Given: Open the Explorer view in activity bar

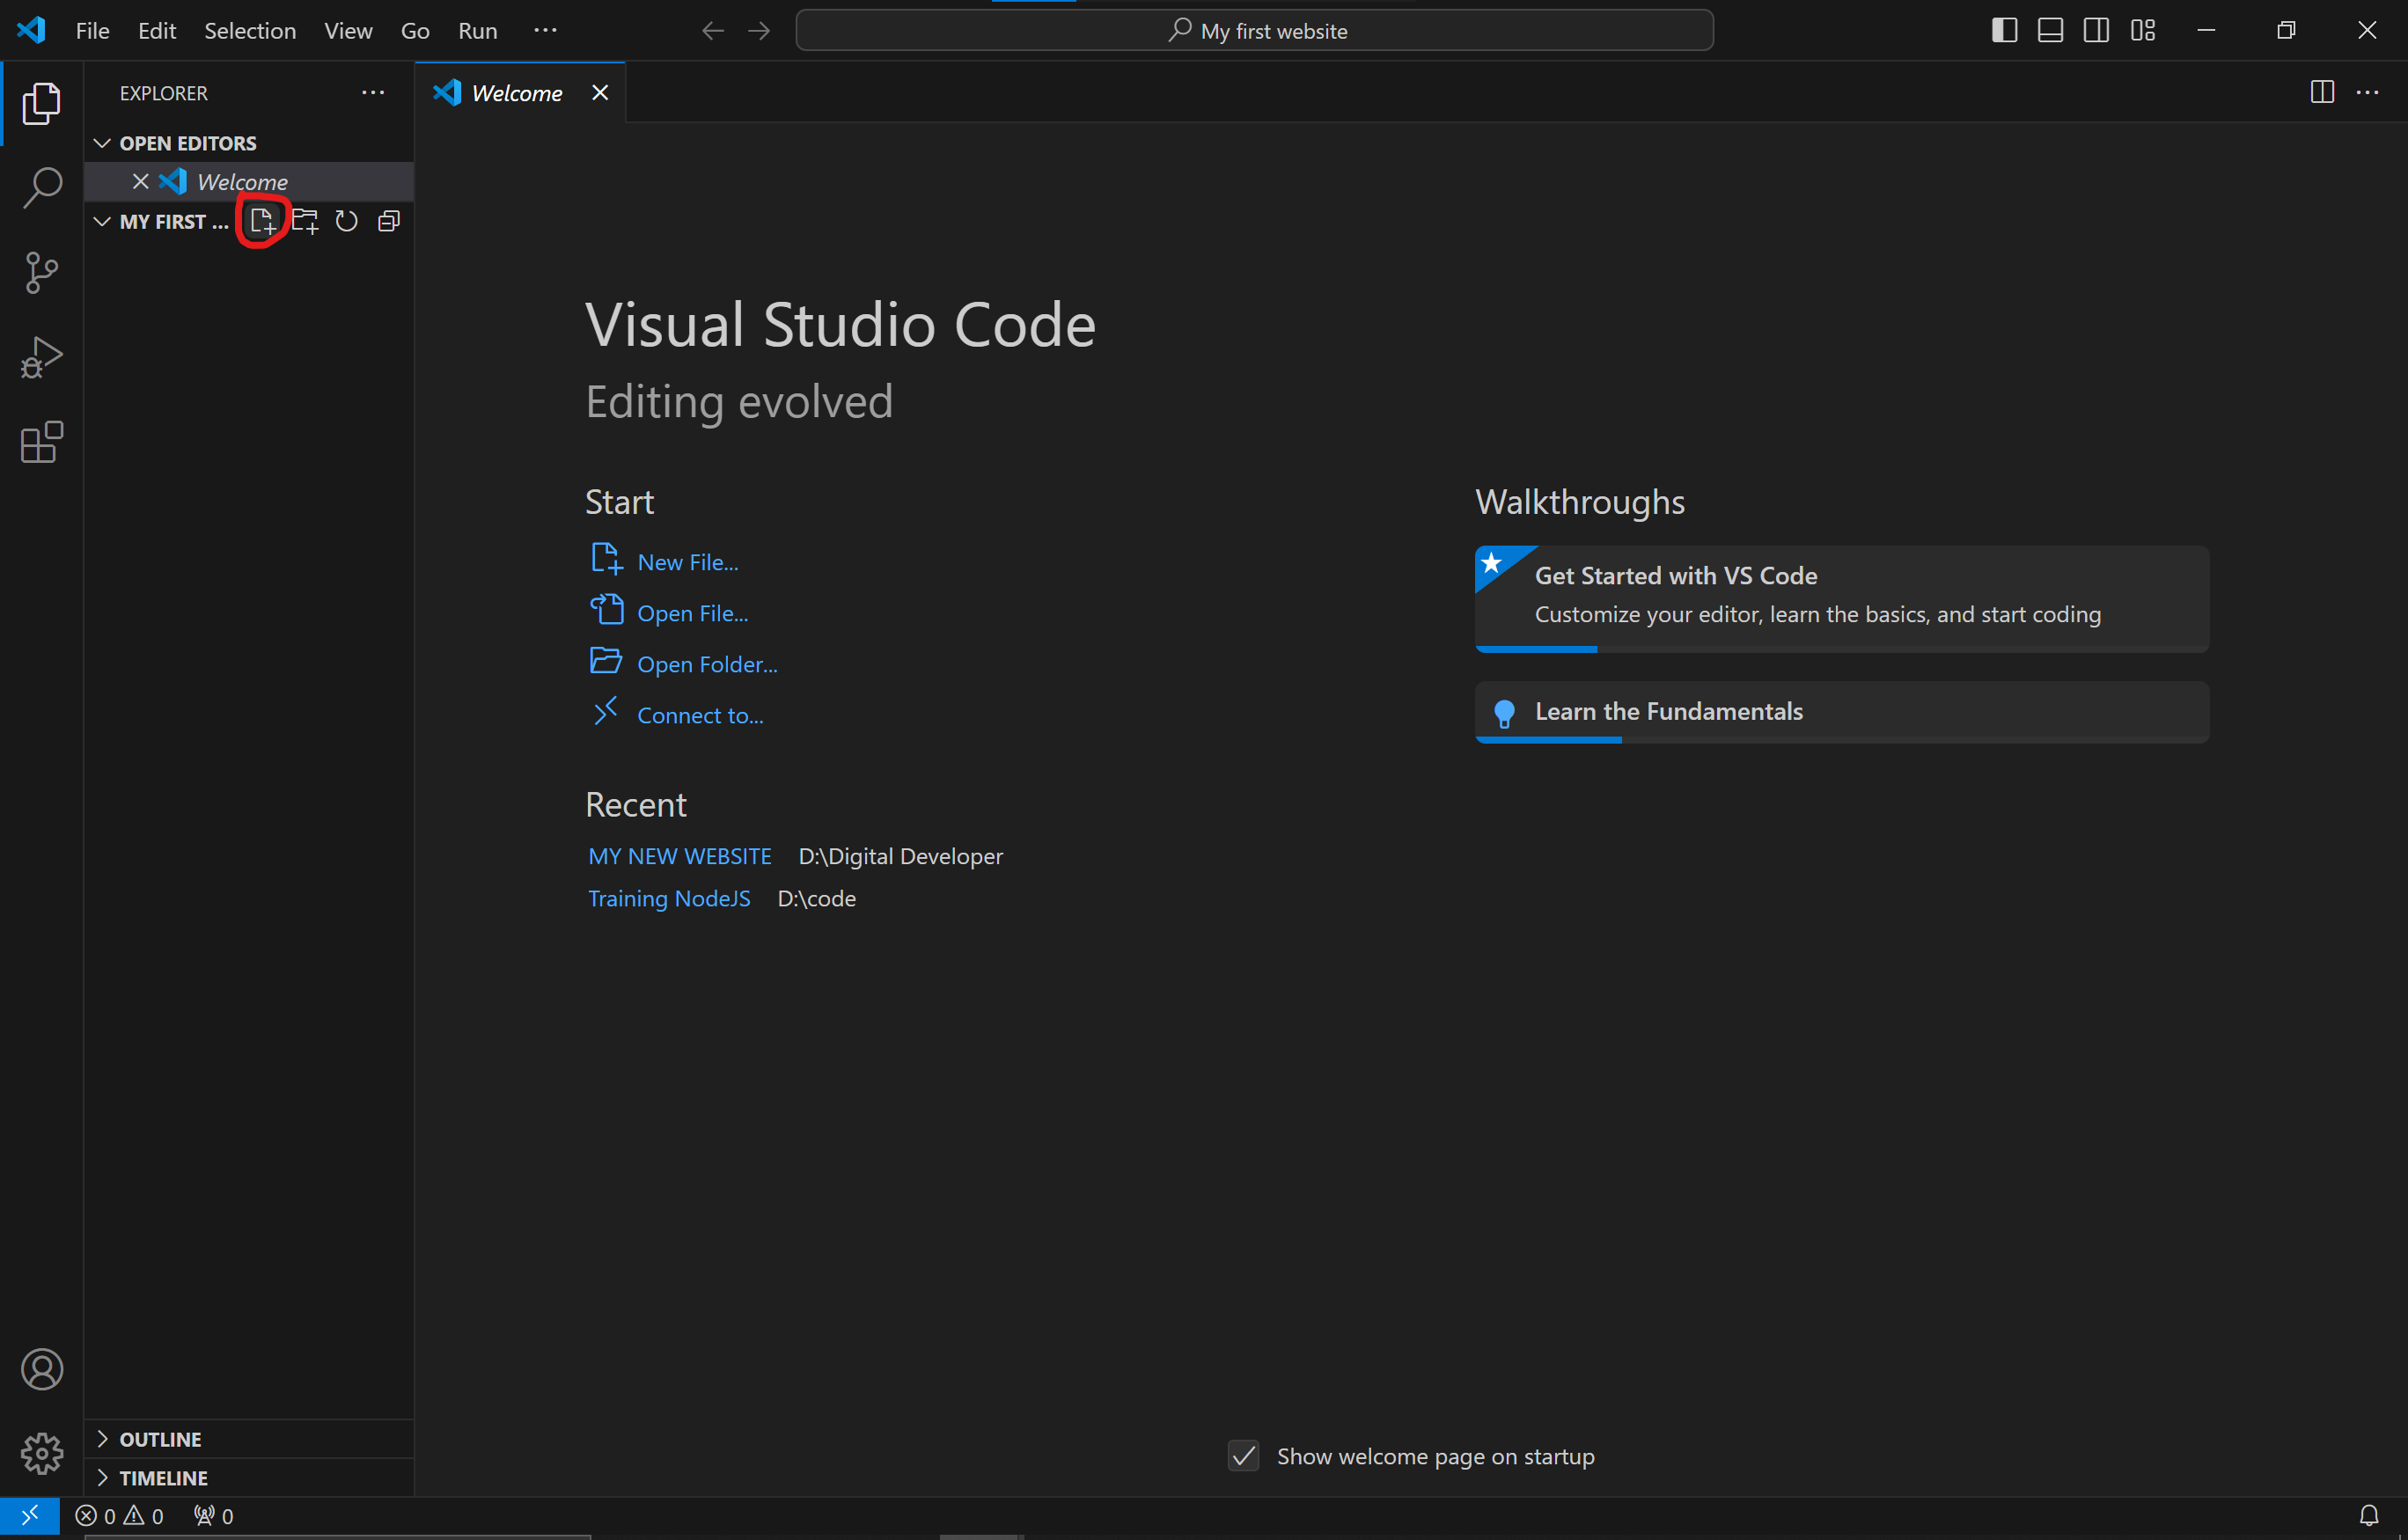Looking at the screenshot, I should coord(41,103).
